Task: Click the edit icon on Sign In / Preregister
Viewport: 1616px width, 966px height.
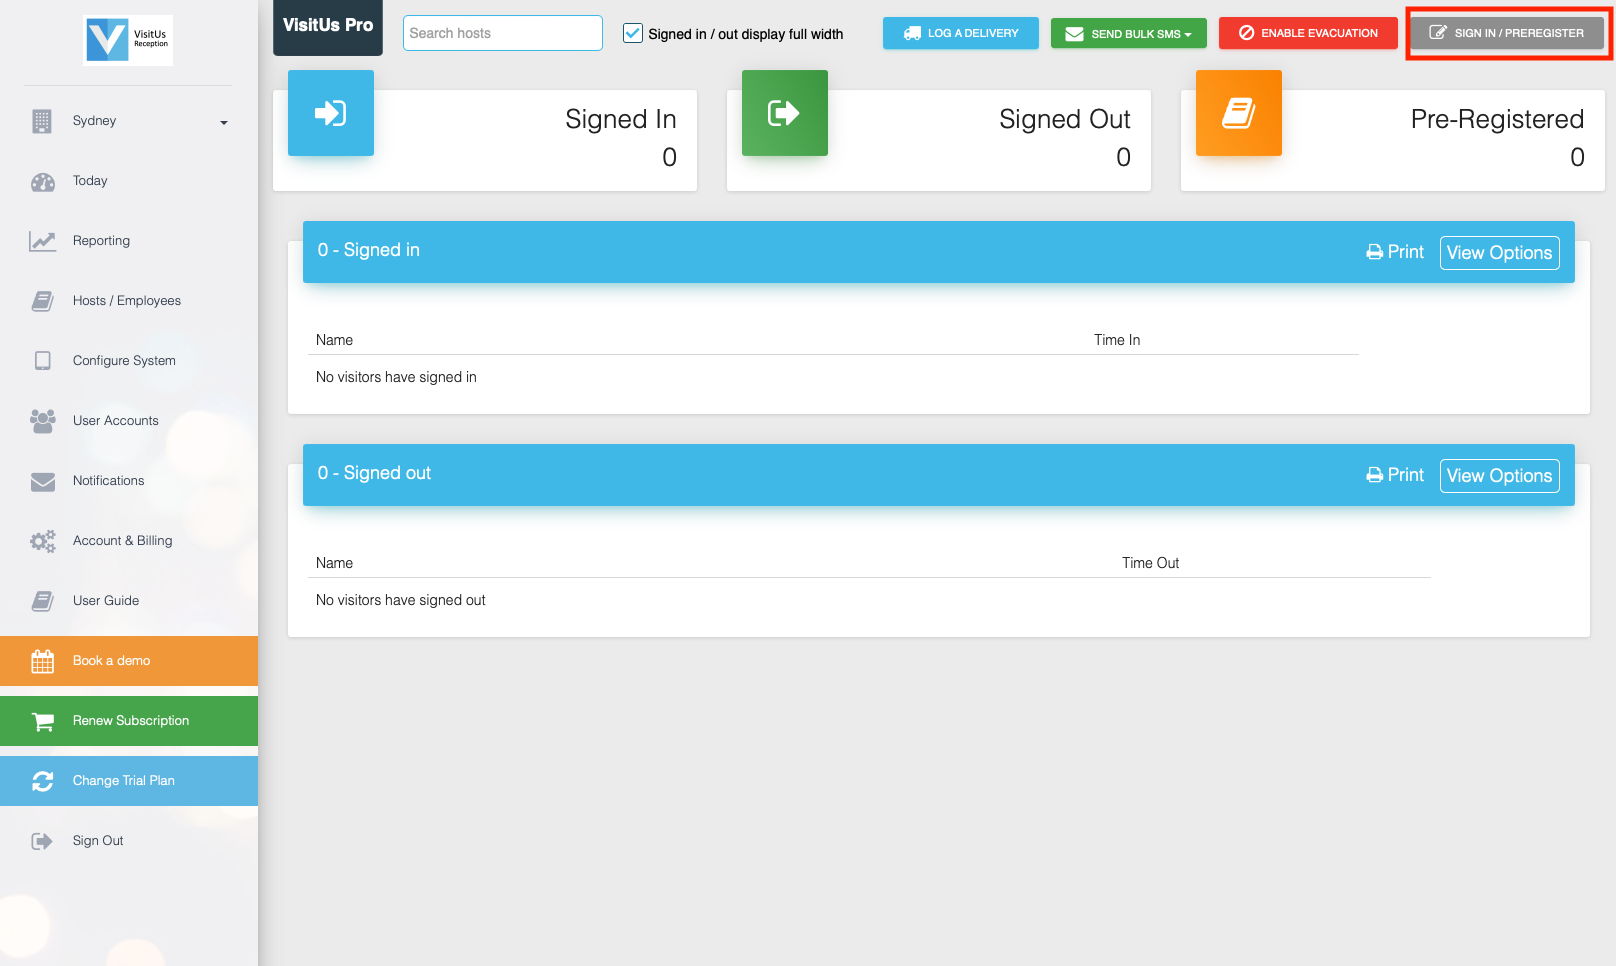Action: click(1438, 33)
